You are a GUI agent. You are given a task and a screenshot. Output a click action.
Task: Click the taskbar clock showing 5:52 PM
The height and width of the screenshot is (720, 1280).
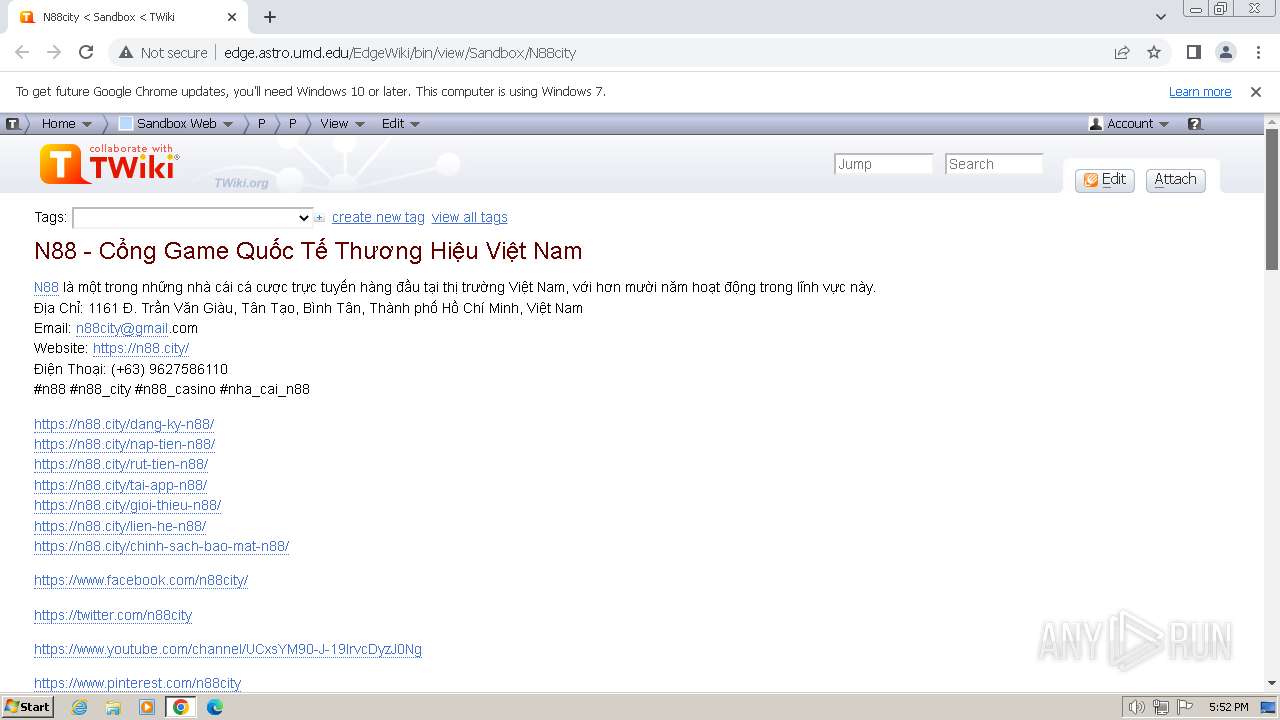pyautogui.click(x=1228, y=707)
